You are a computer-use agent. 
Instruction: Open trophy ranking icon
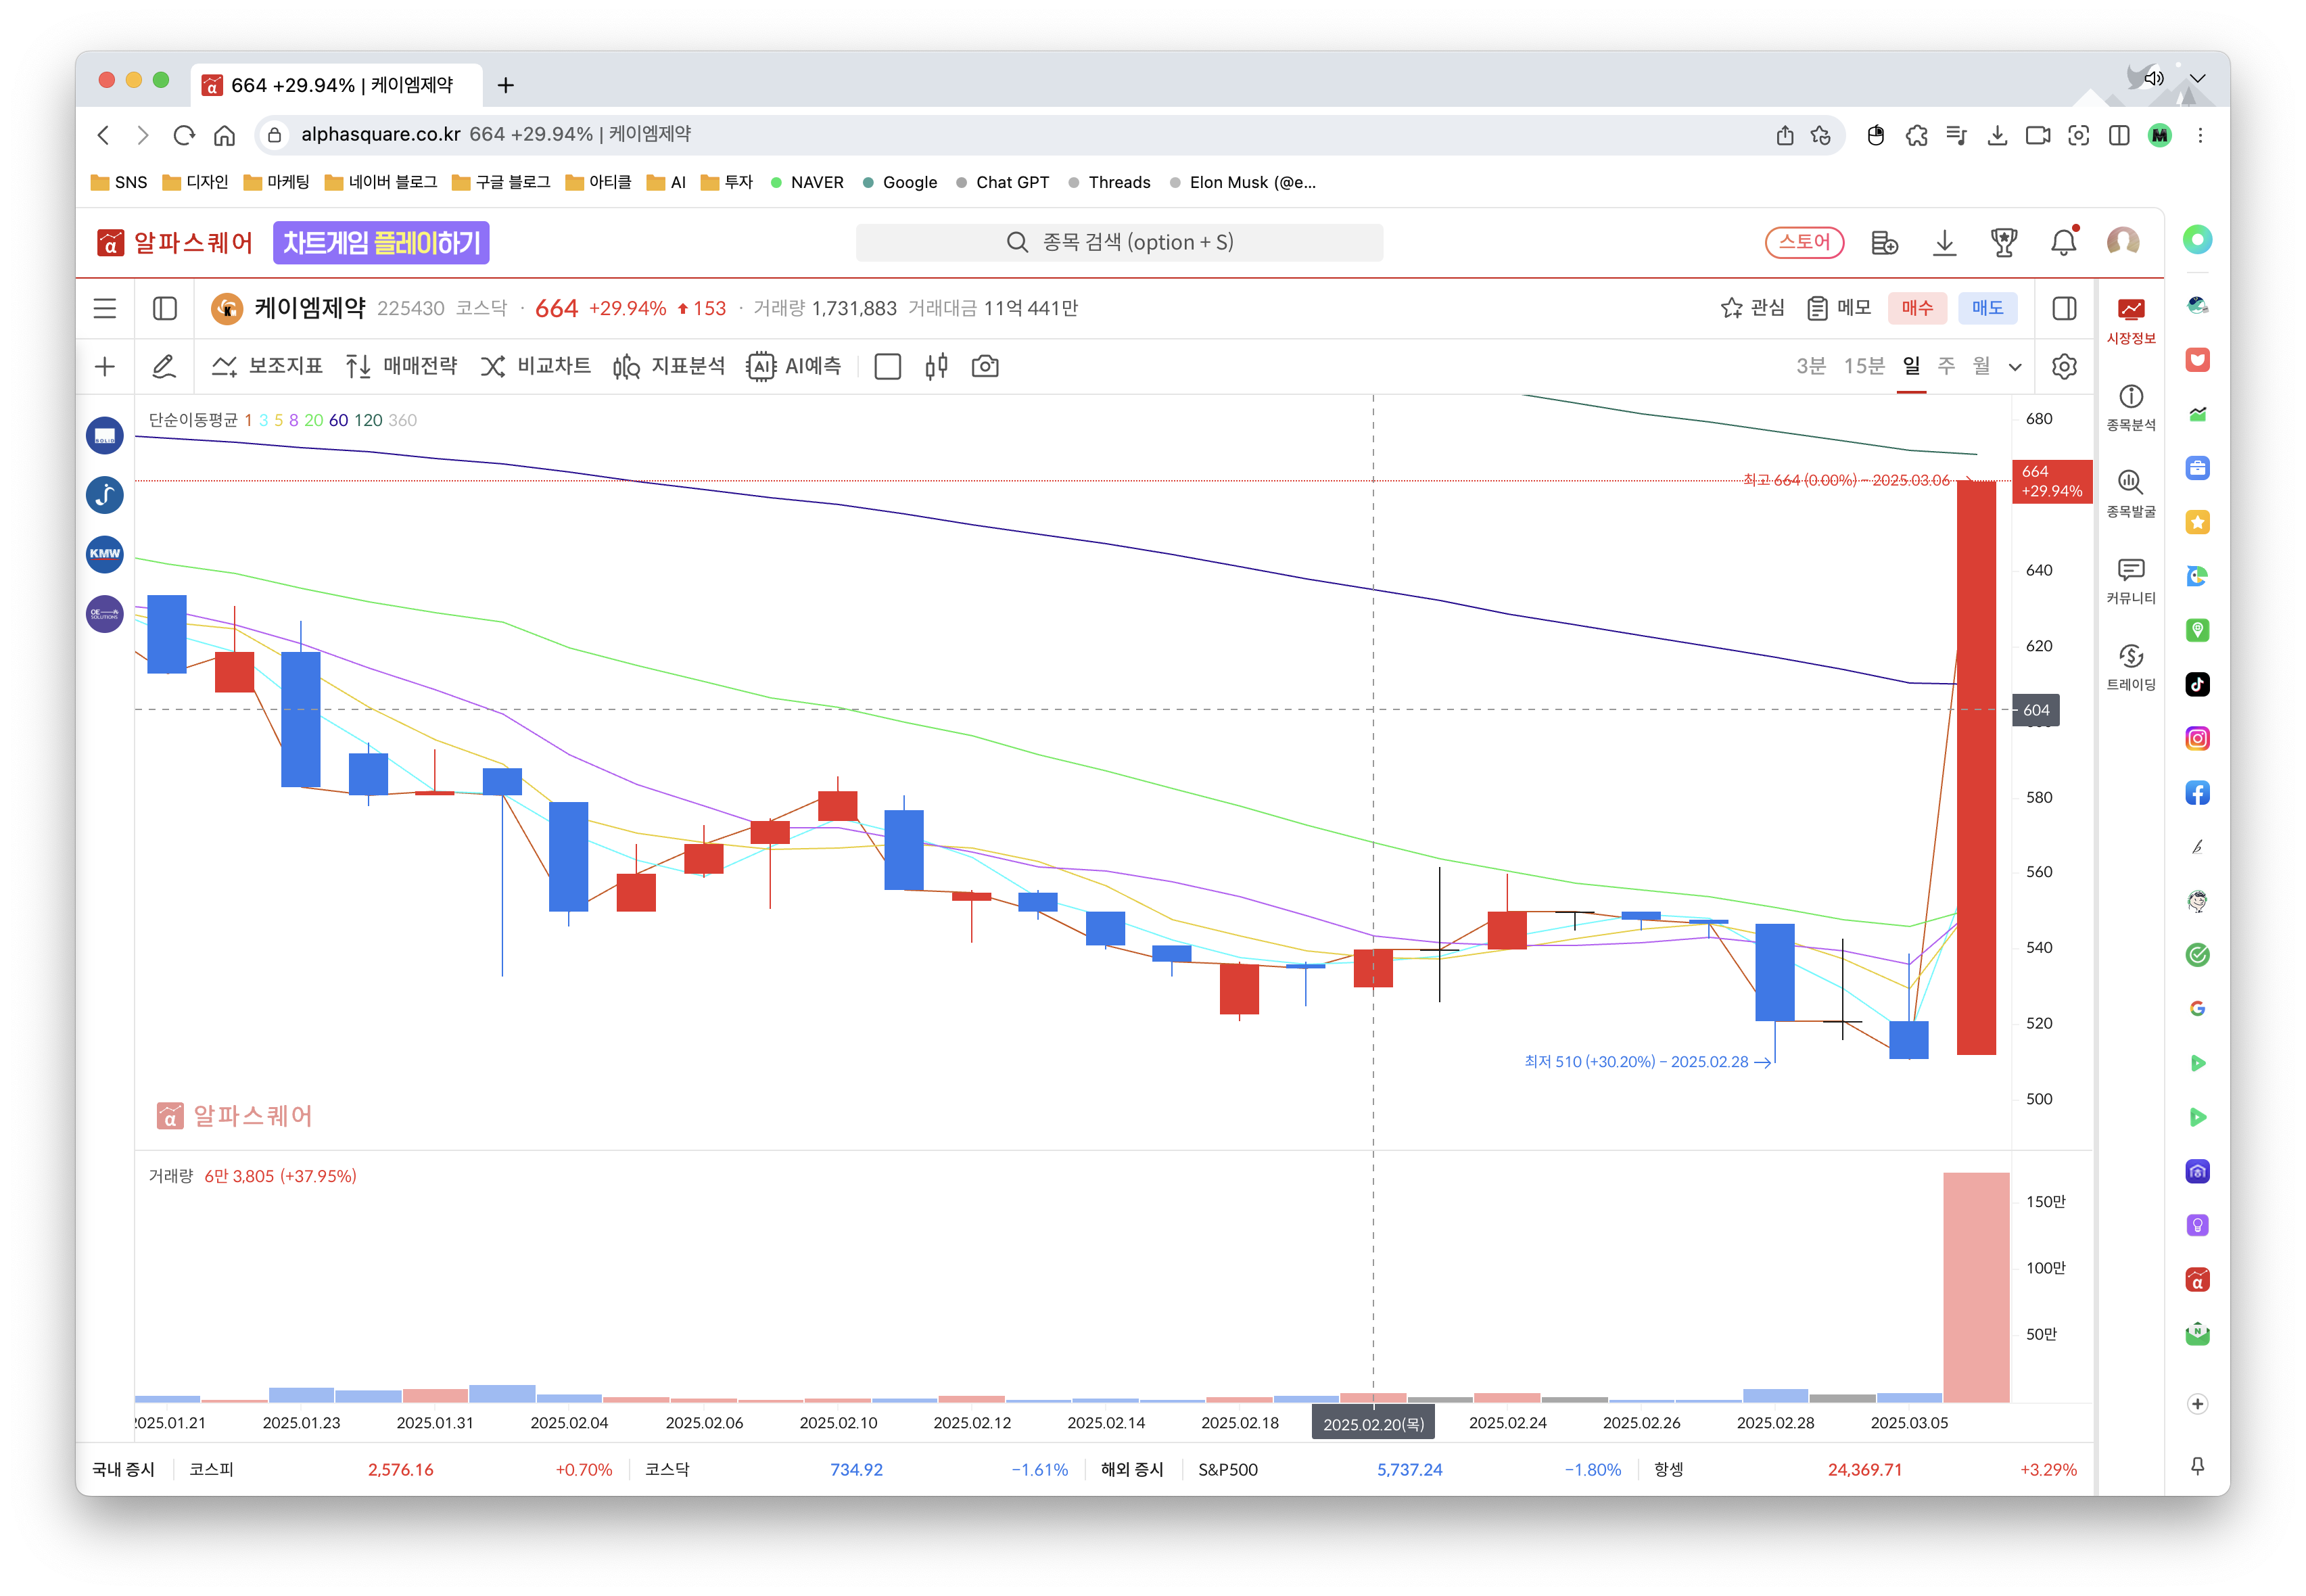pos(2004,243)
